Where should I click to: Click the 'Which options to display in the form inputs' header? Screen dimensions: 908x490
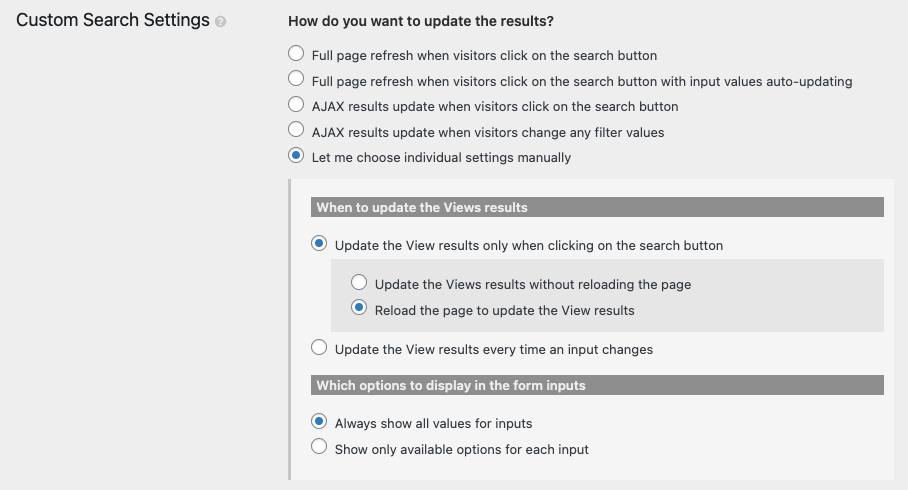coord(597,385)
